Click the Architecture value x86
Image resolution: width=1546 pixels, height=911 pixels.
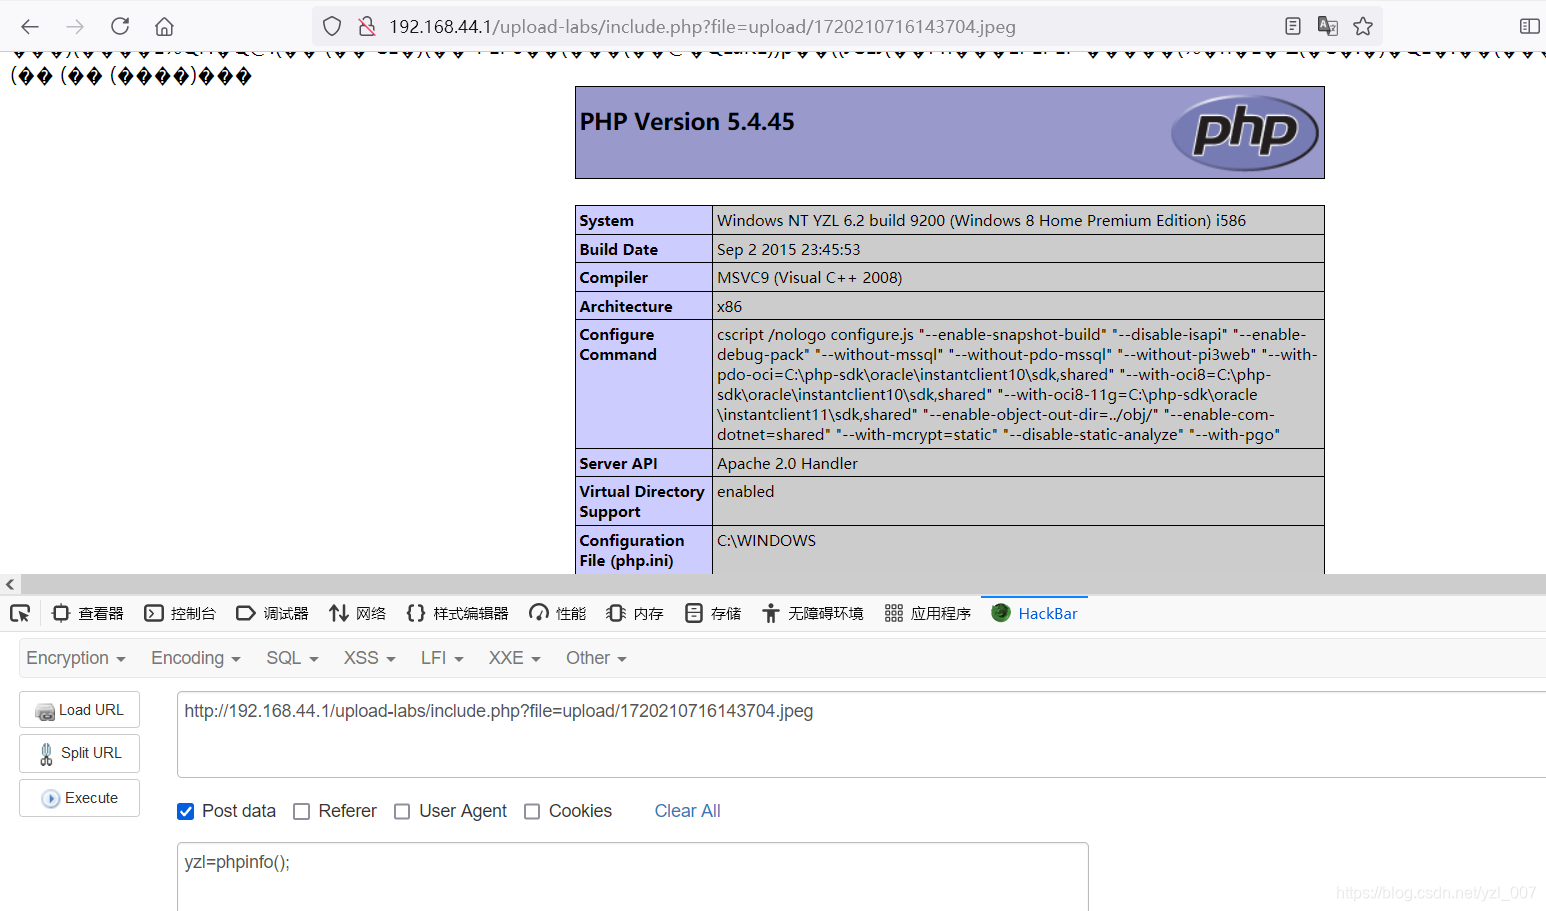pos(729,307)
